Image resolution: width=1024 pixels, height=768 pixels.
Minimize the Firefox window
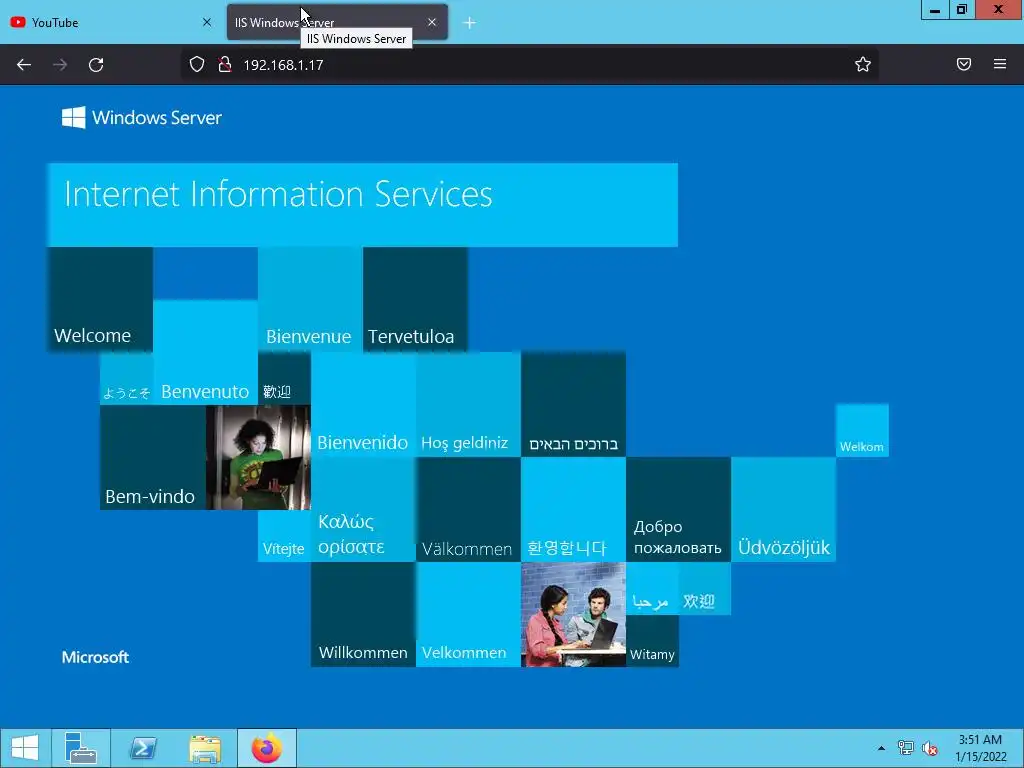(x=935, y=10)
